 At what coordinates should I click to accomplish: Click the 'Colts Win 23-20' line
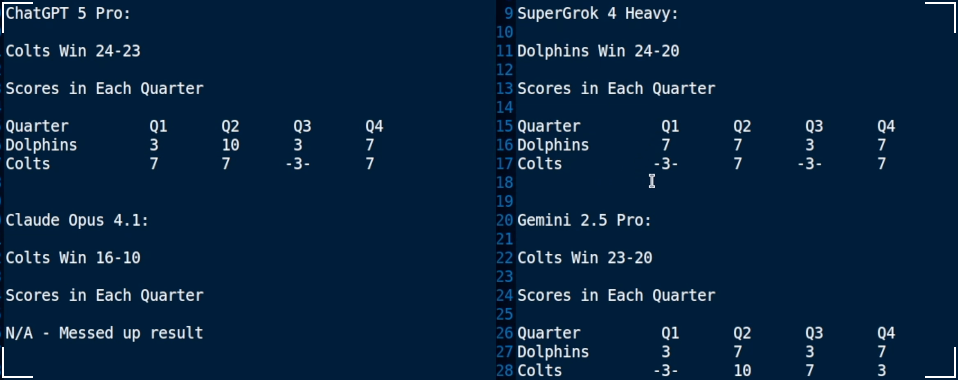pyautogui.click(x=585, y=258)
